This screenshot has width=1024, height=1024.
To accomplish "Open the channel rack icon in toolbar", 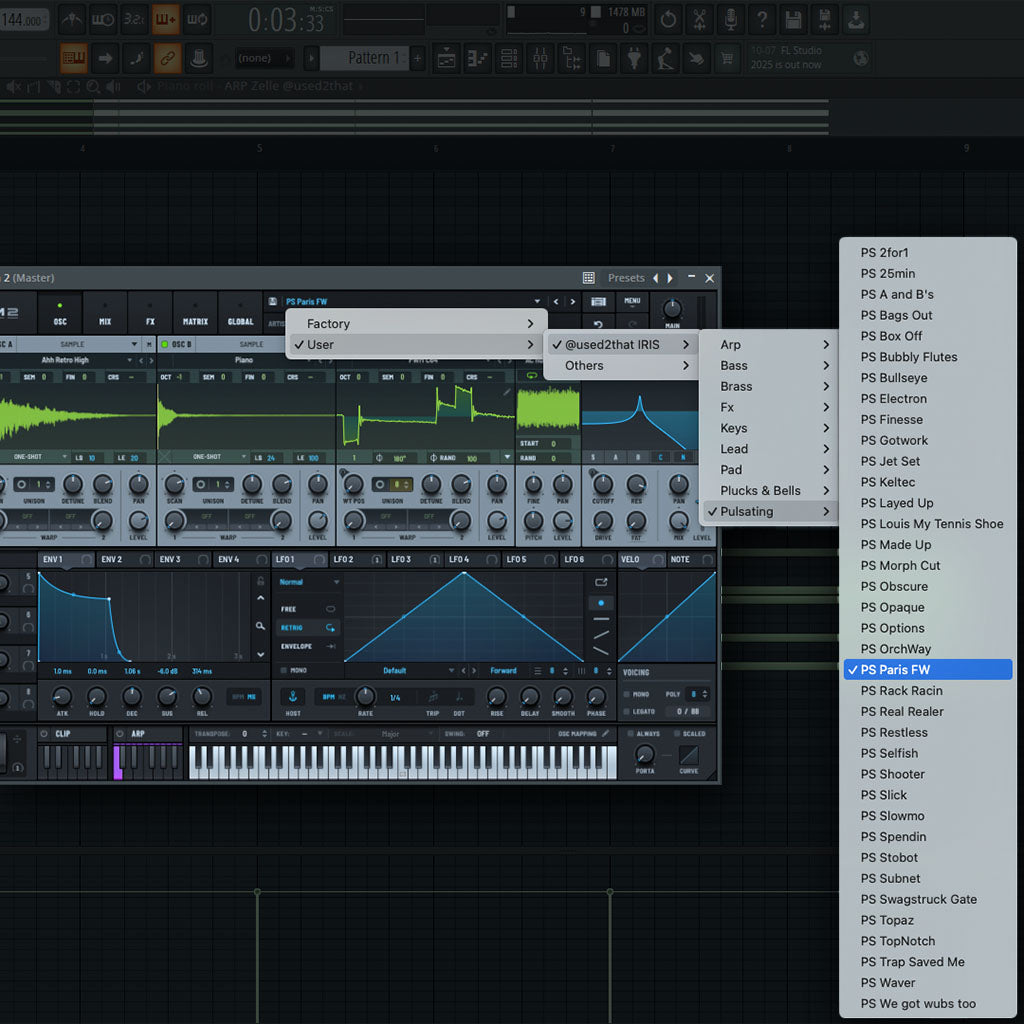I will pos(509,59).
